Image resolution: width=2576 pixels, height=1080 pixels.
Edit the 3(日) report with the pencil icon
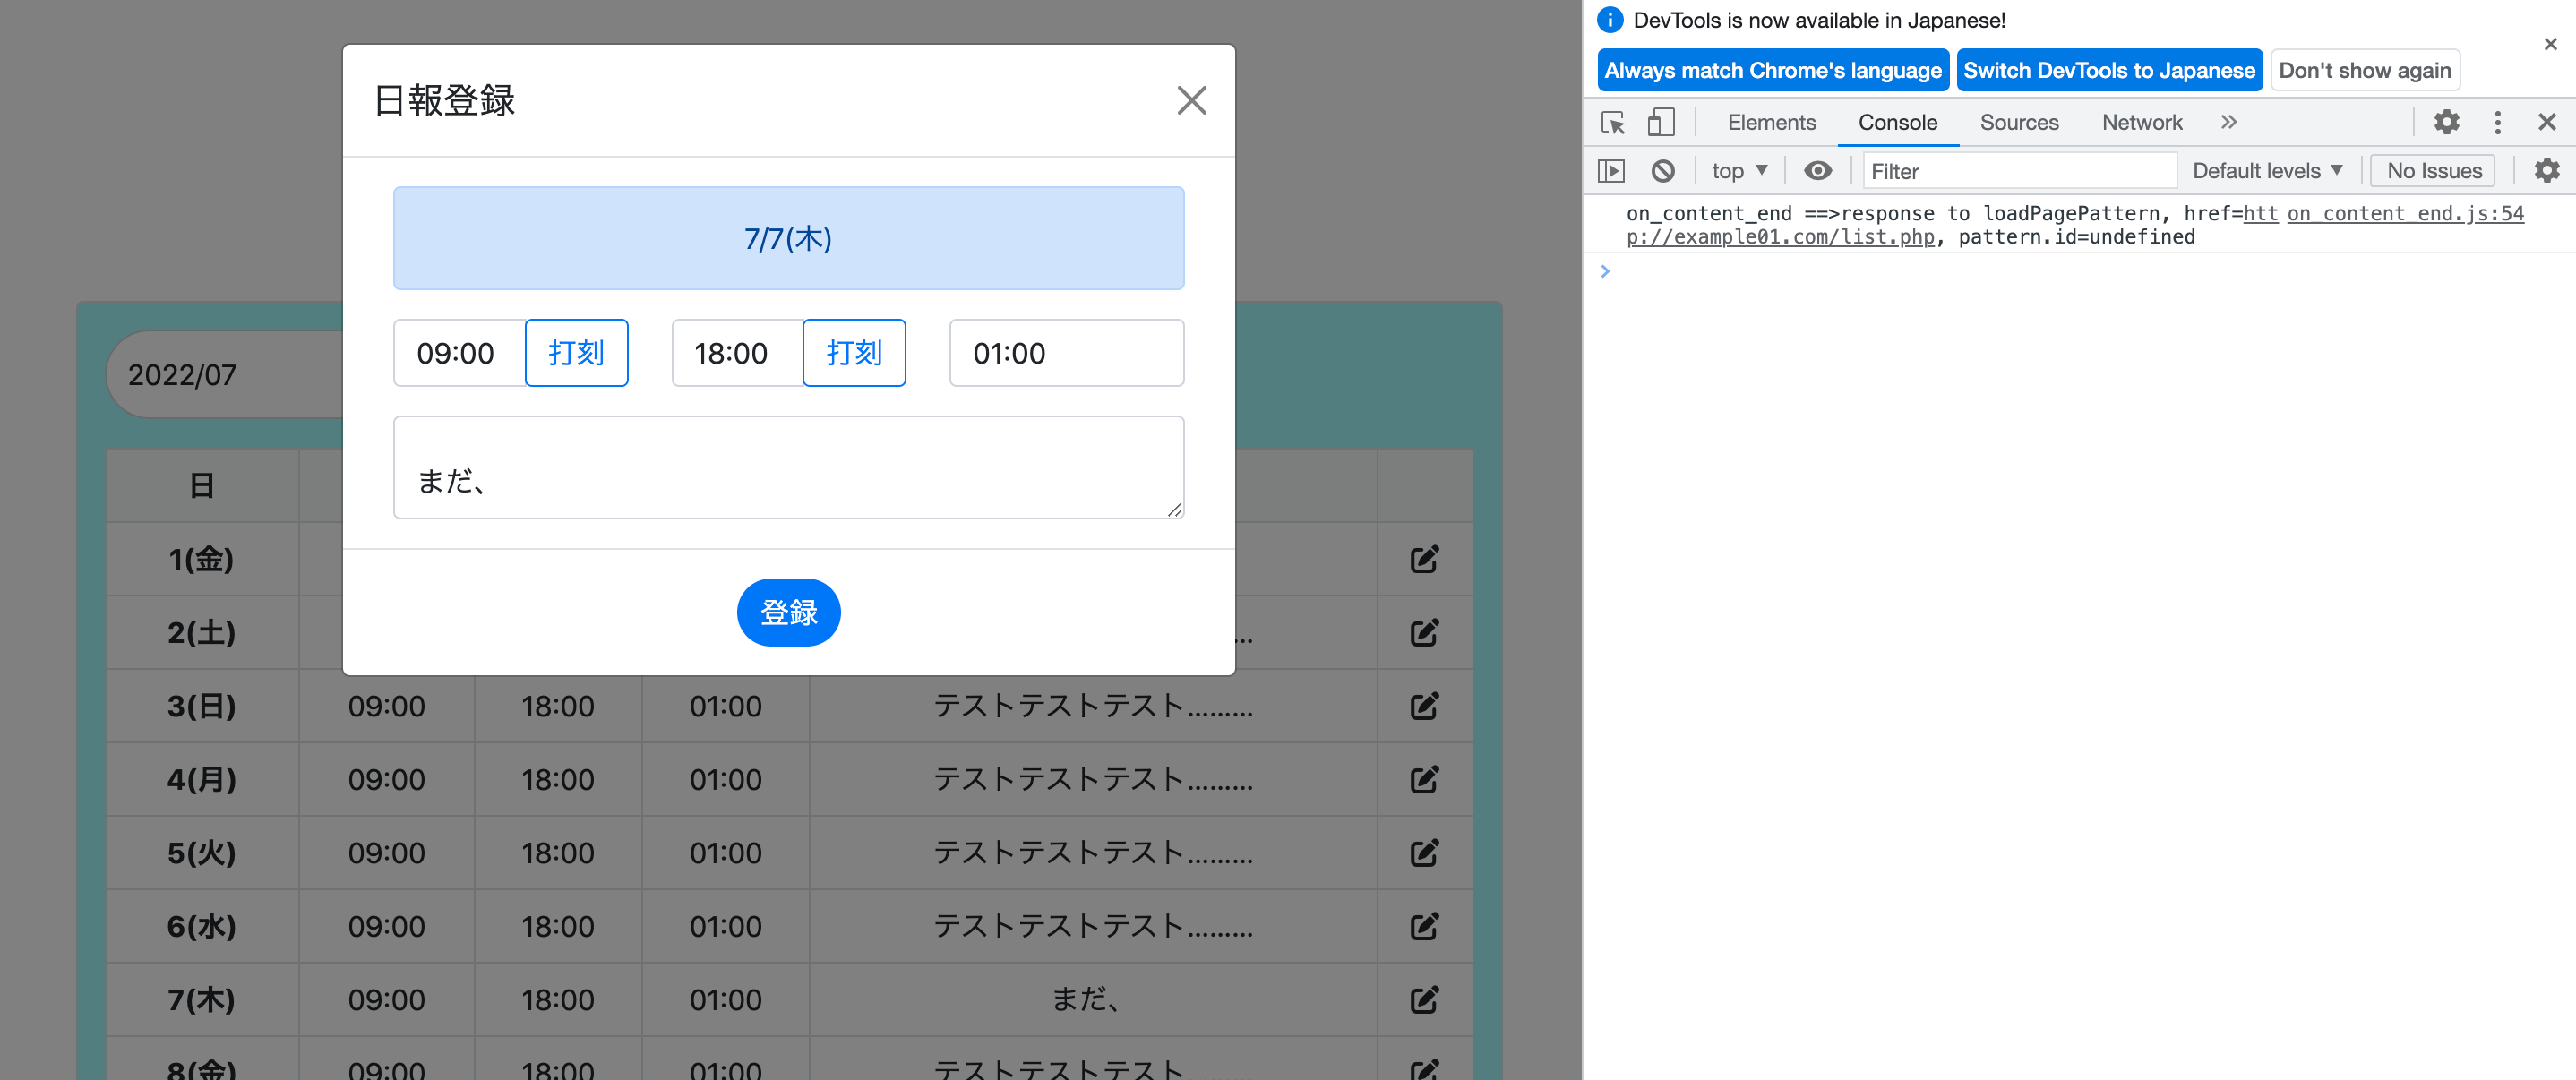click(1424, 705)
